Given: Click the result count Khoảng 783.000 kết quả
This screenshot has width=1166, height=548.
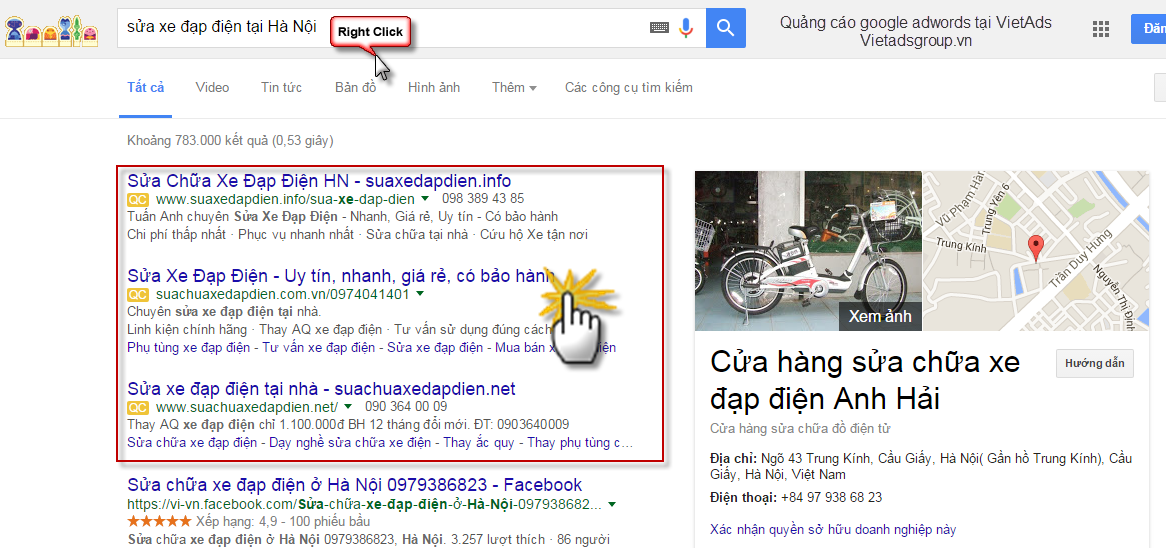Looking at the screenshot, I should (x=230, y=140).
